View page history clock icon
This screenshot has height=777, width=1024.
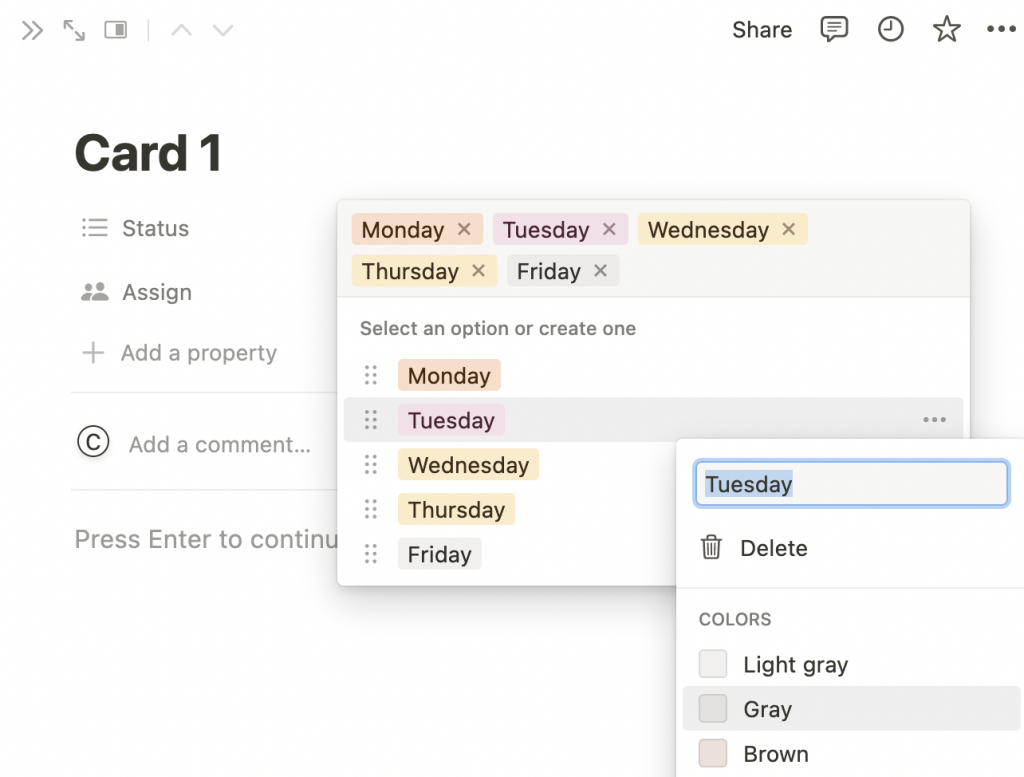[x=890, y=30]
